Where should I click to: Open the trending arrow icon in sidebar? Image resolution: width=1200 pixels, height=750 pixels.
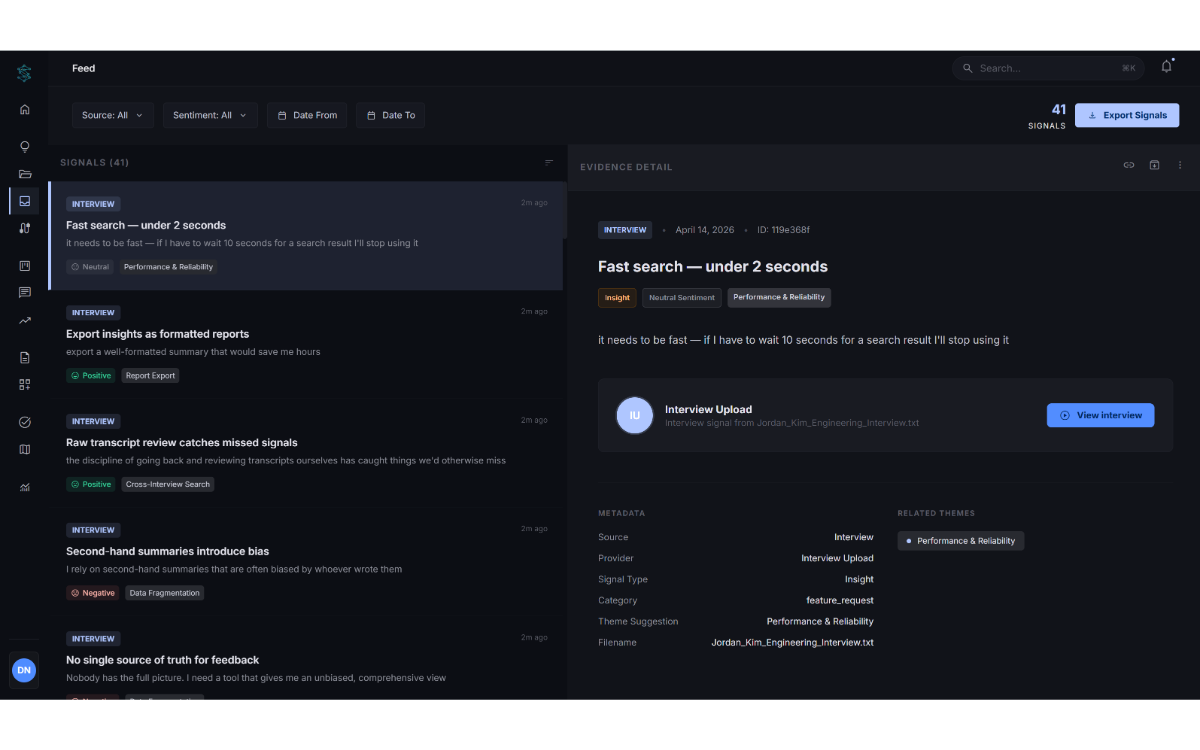click(x=24, y=321)
